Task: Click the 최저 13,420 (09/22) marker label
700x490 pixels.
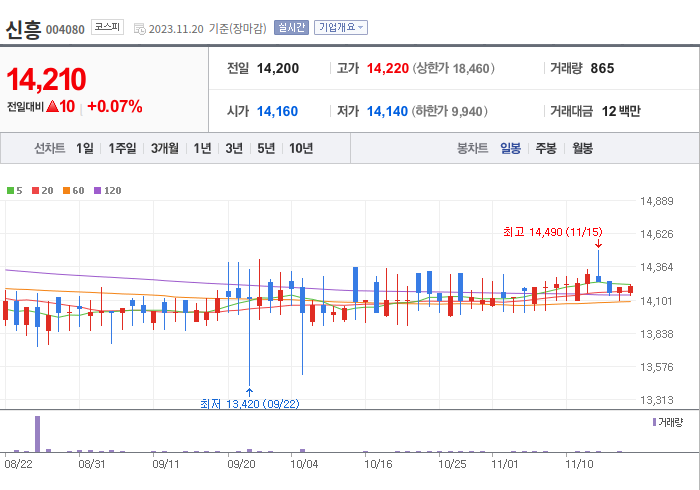Action: (250, 404)
